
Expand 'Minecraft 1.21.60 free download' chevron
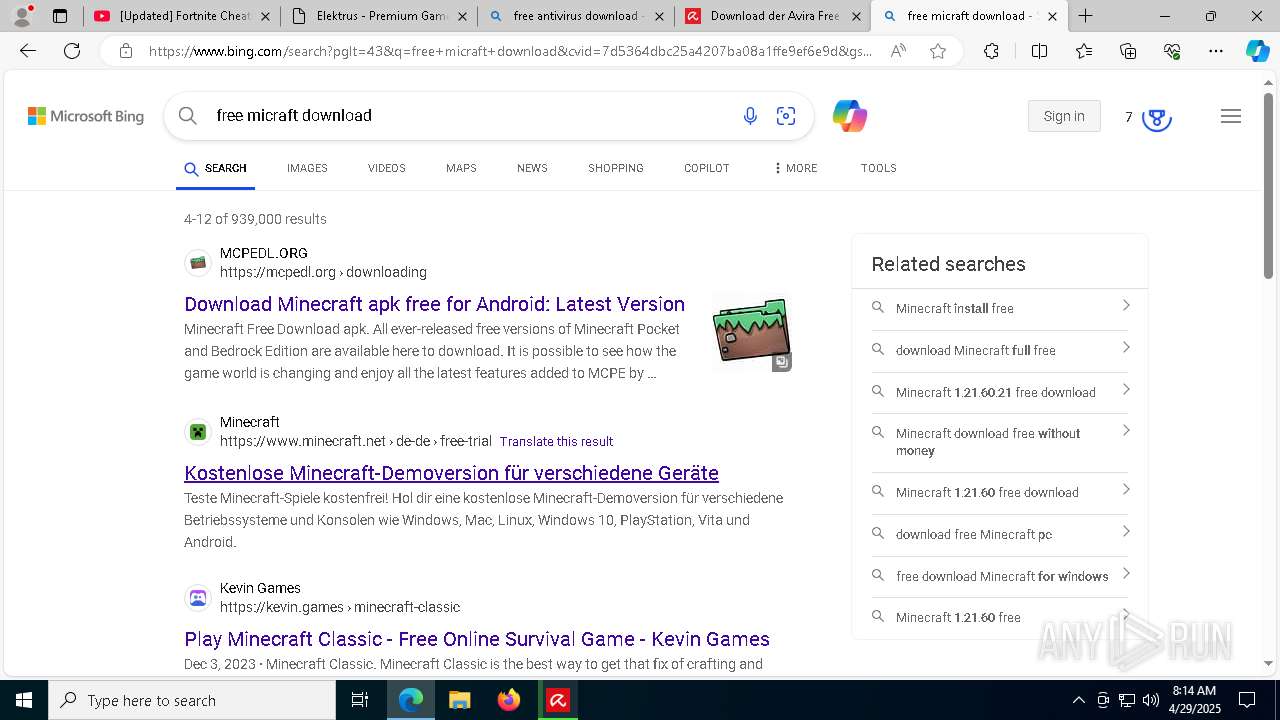click(1126, 490)
